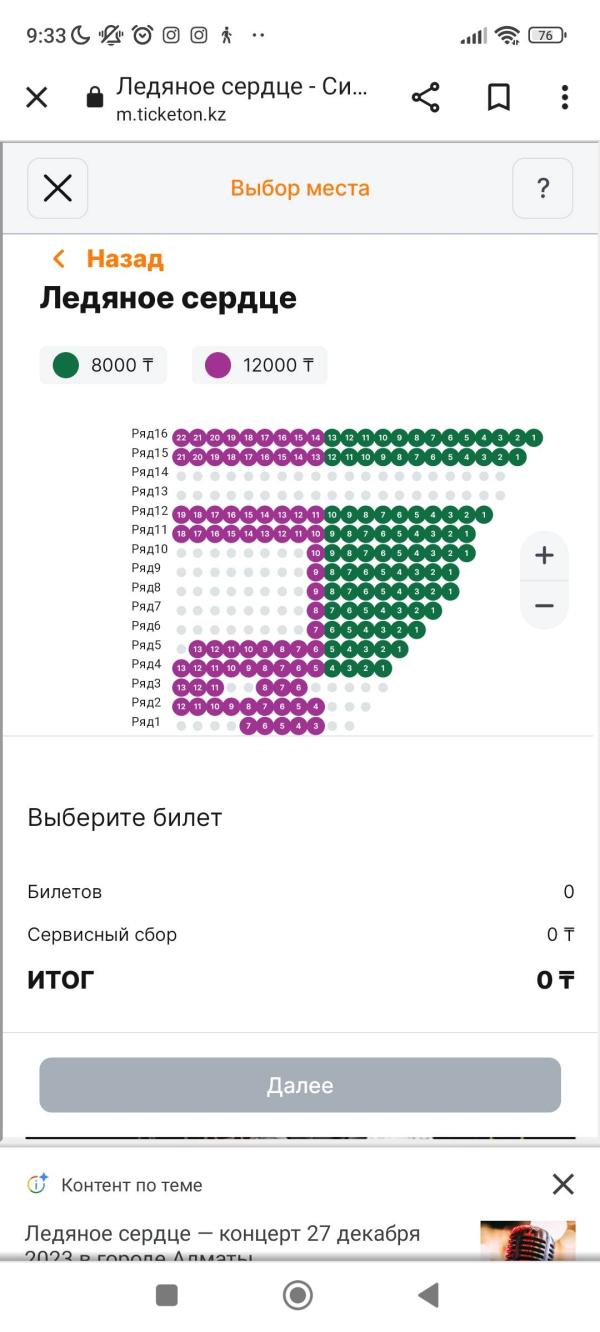Tap the share icon in browser bar
600x1332 pixels.
click(x=426, y=97)
